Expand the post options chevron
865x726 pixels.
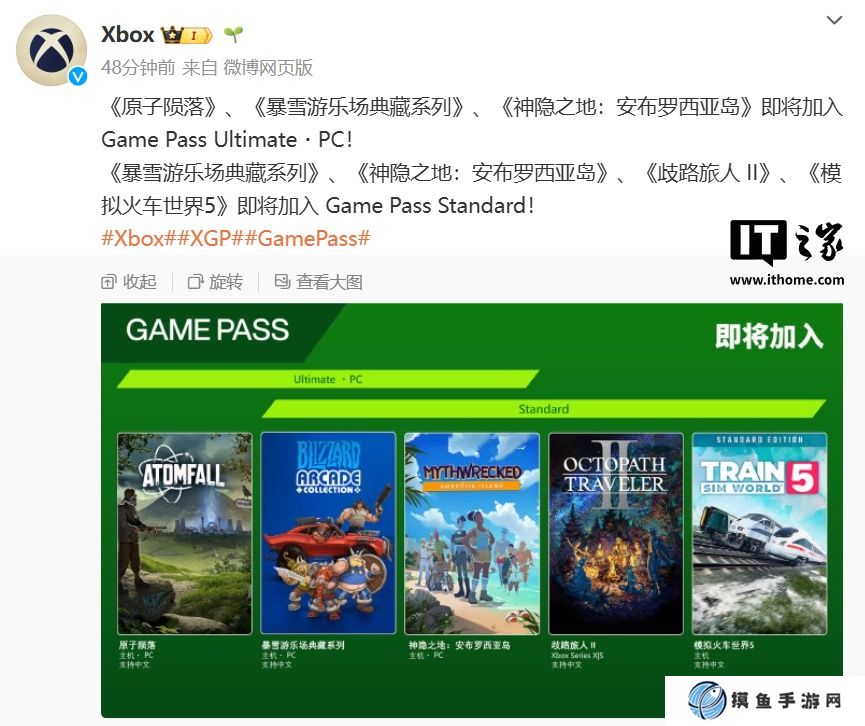click(x=834, y=20)
